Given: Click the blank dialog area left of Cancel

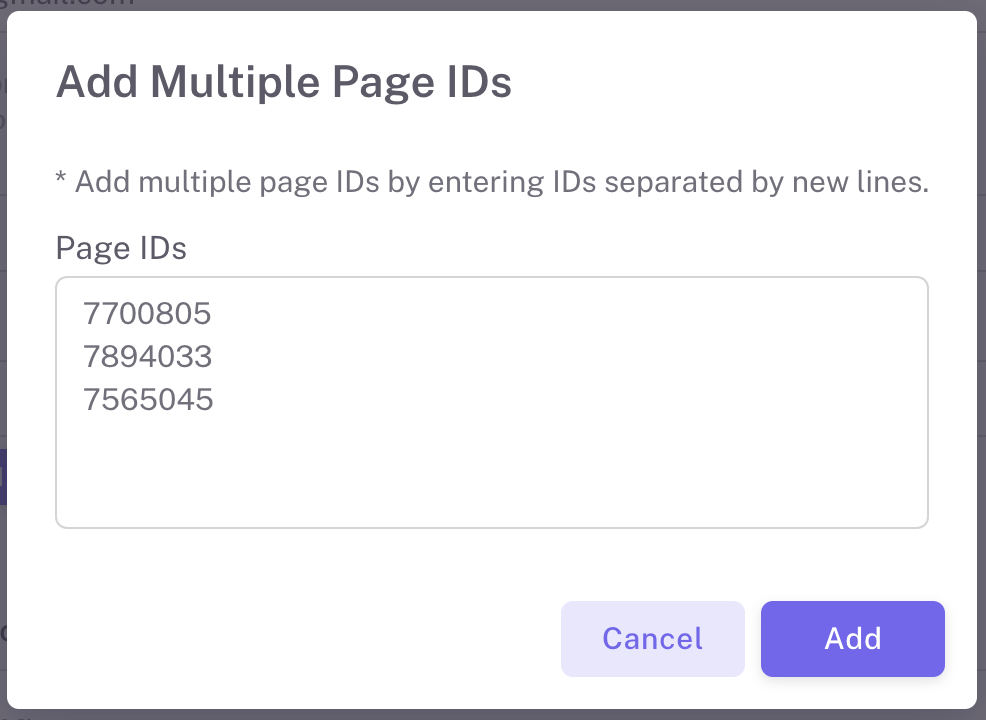Looking at the screenshot, I should [x=300, y=639].
